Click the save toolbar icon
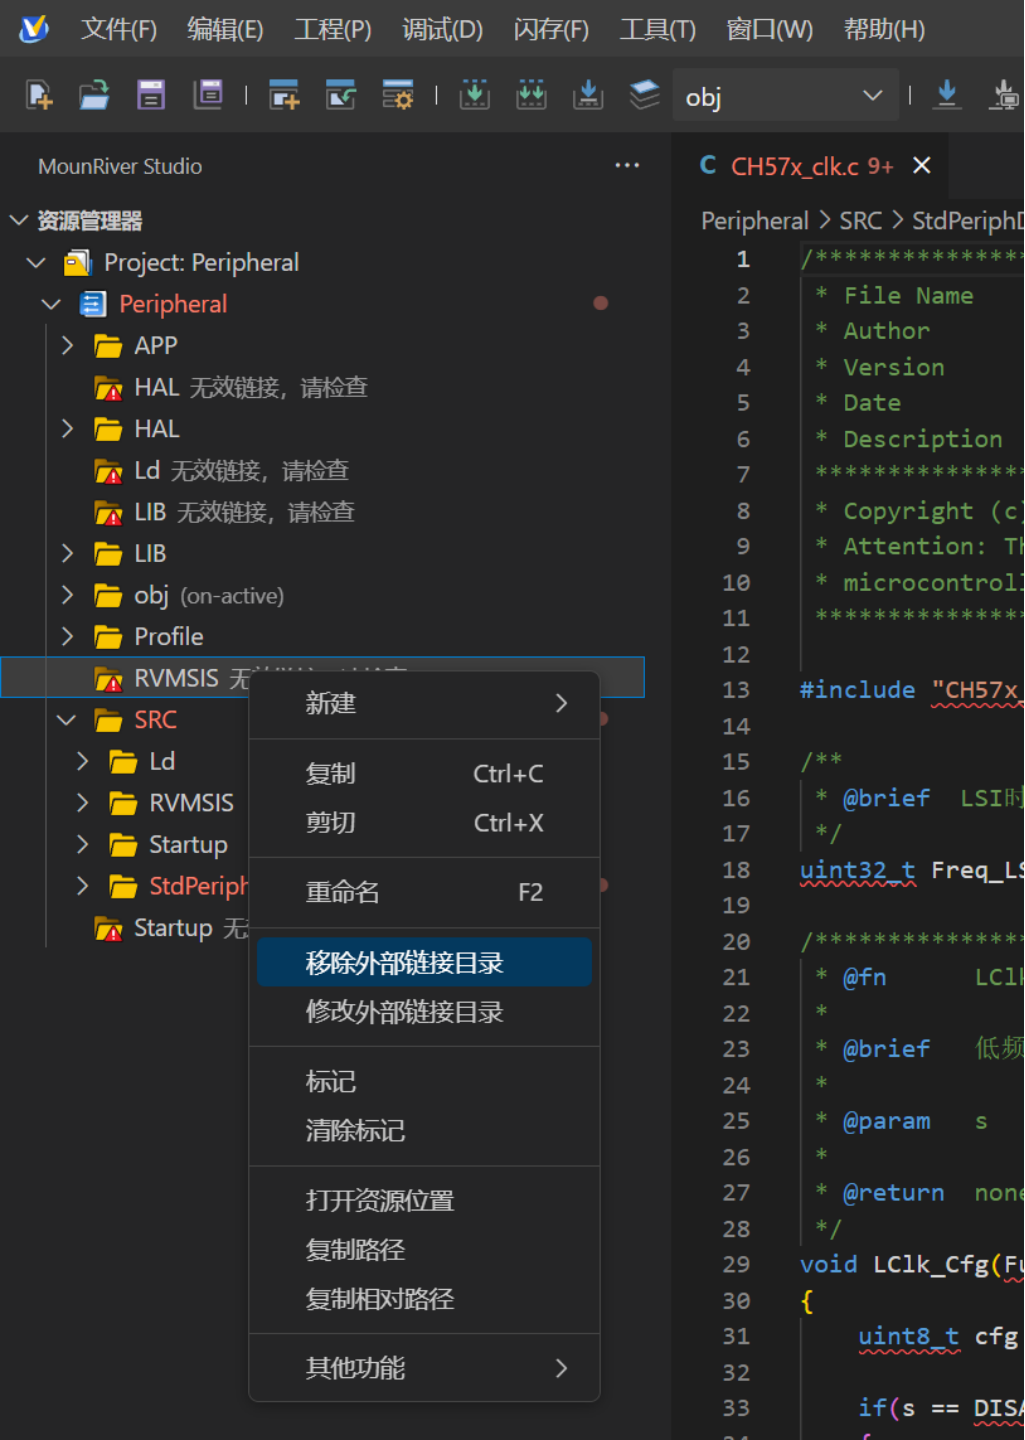This screenshot has height=1440, width=1025. click(x=151, y=95)
